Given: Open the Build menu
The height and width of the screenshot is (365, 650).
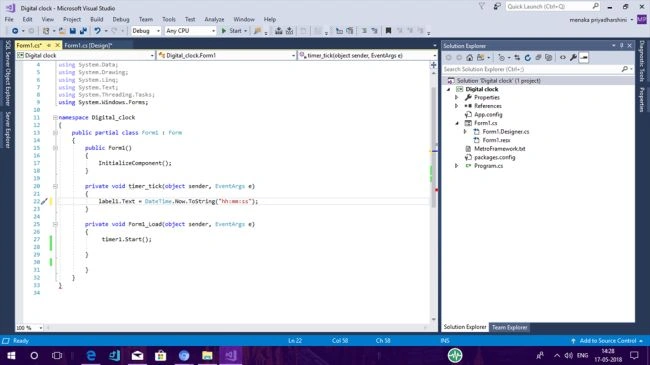Looking at the screenshot, I should 97,19.
